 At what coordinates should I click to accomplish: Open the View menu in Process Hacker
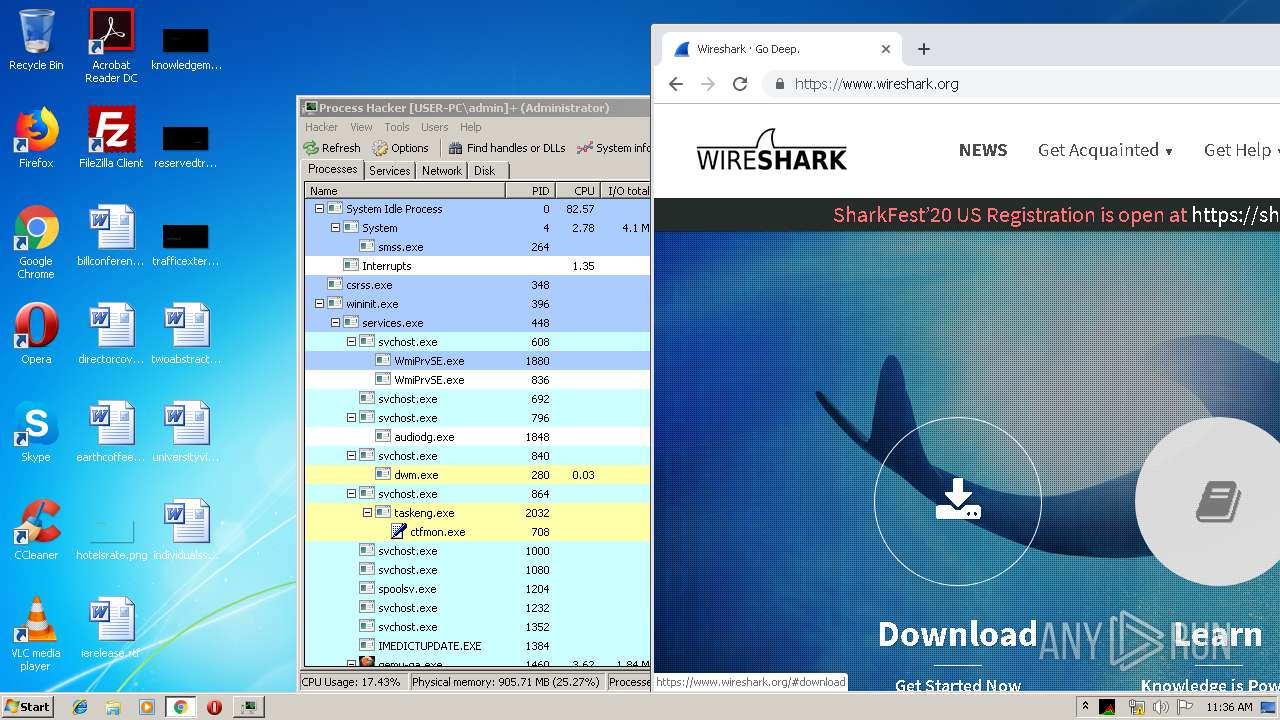coord(361,127)
